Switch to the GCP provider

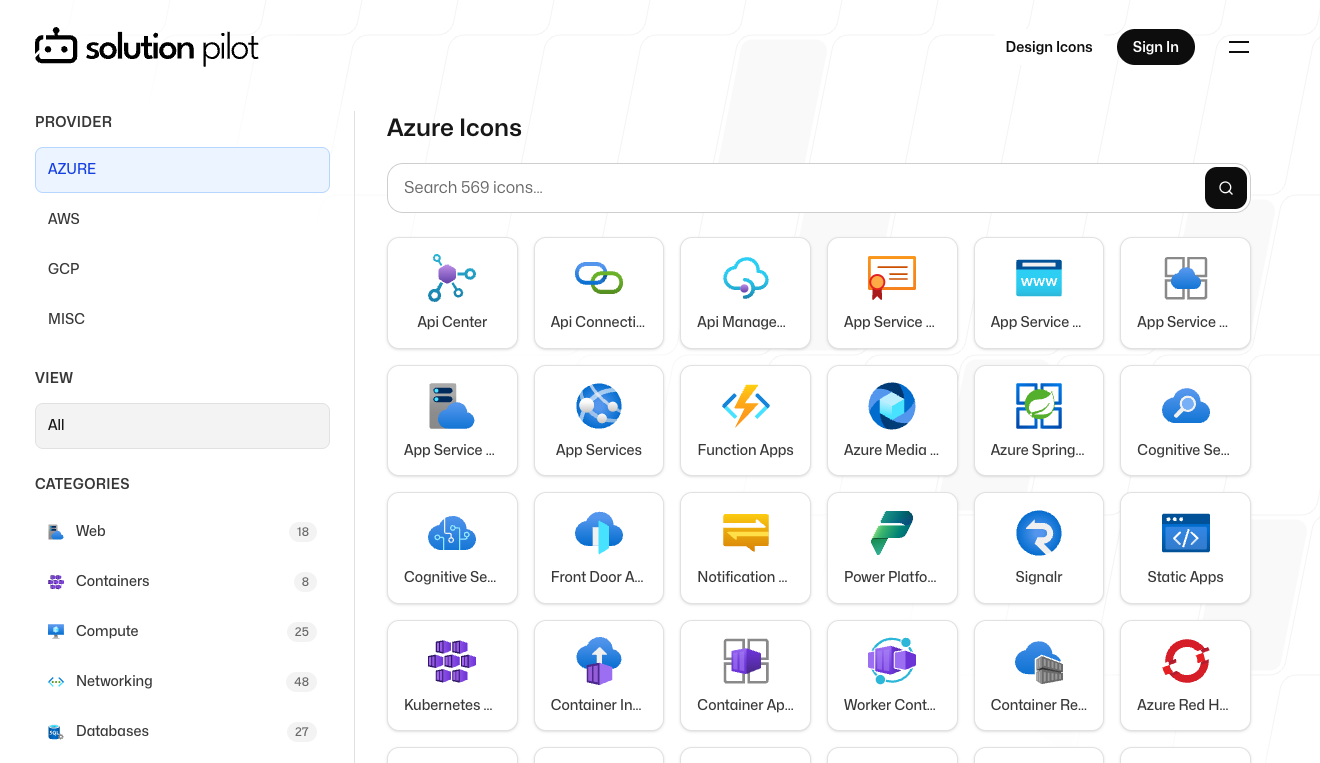[x=182, y=269]
